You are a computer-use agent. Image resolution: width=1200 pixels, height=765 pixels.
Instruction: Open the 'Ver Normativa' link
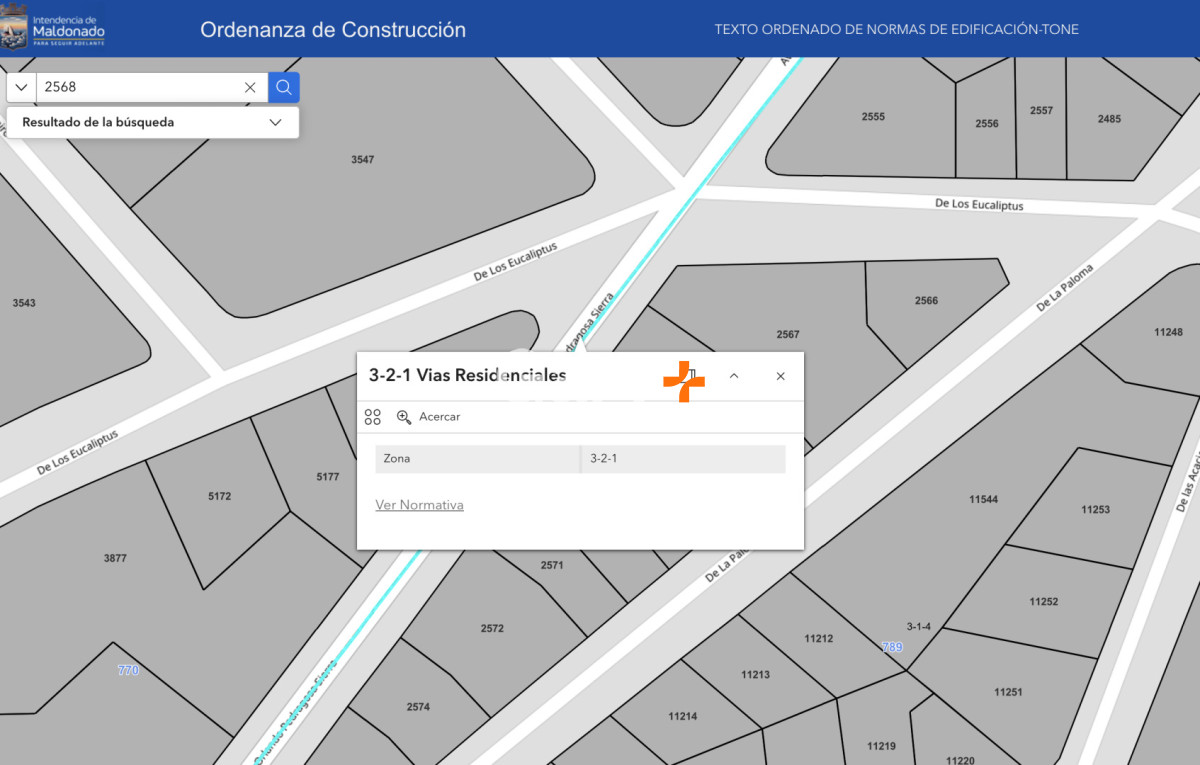(x=419, y=505)
